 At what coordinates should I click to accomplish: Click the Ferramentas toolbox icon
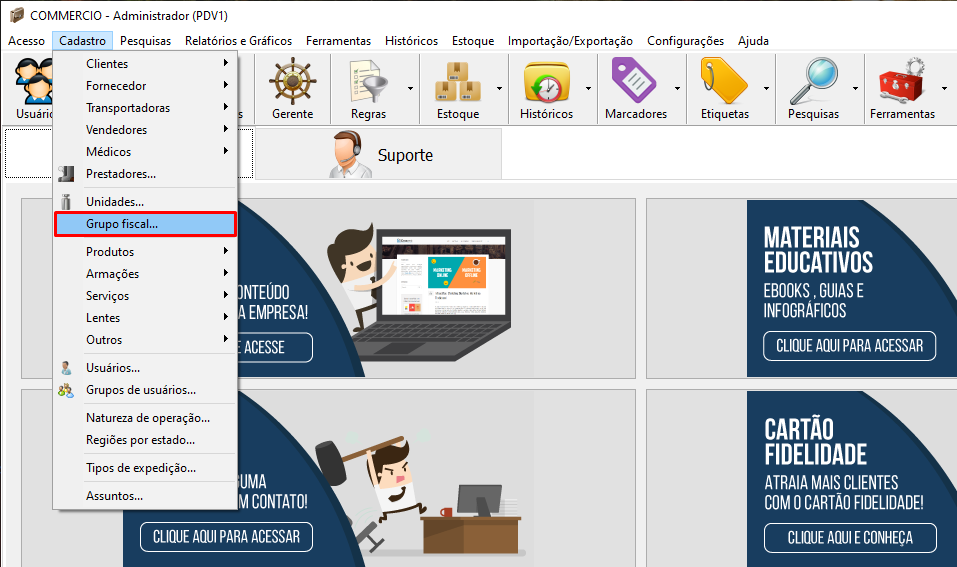pyautogui.click(x=901, y=81)
